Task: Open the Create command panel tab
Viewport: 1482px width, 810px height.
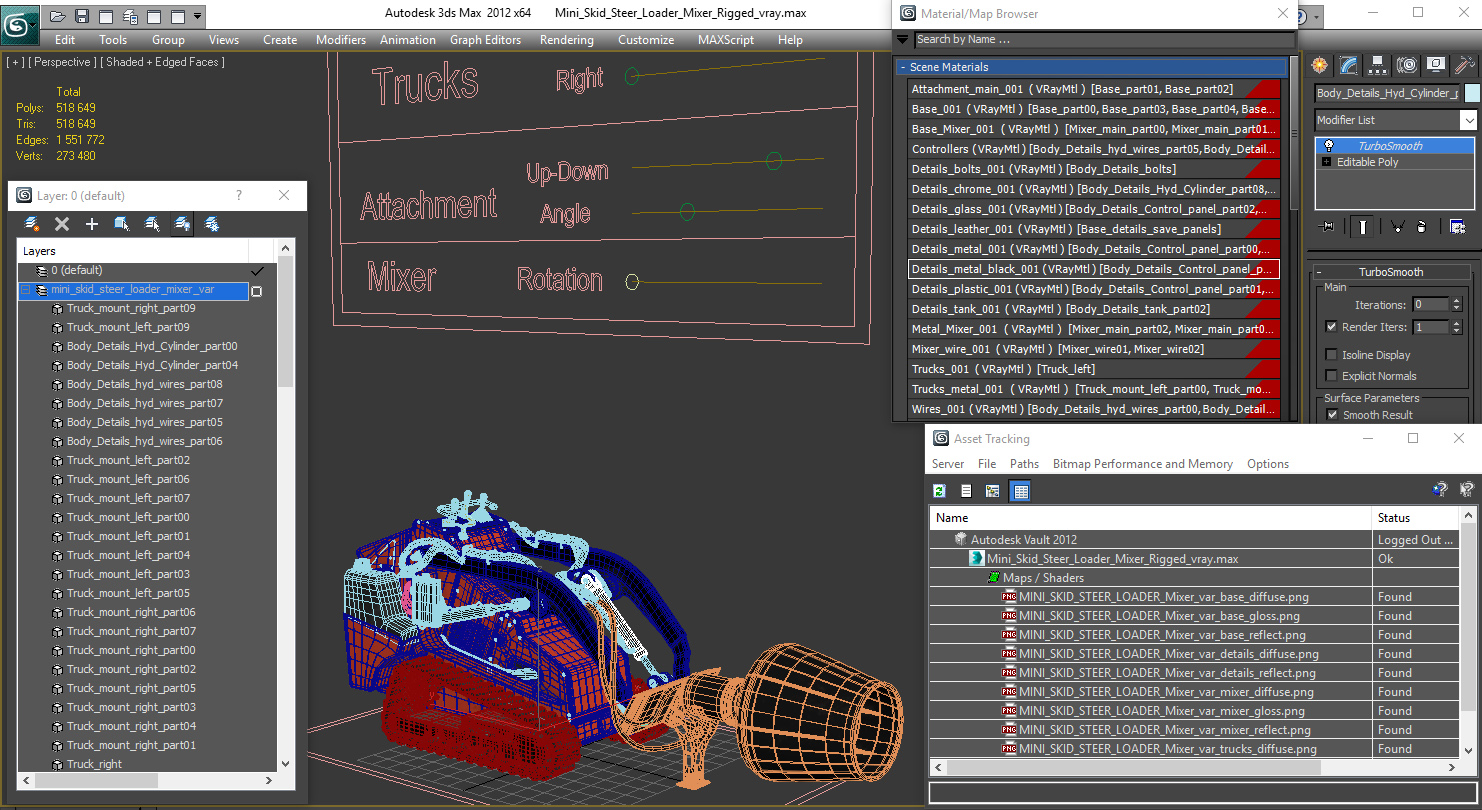Action: click(x=1320, y=65)
